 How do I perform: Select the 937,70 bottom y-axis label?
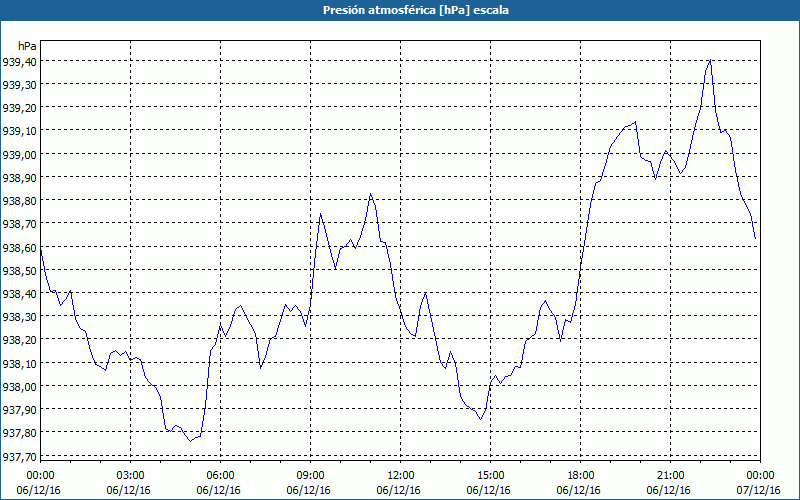pyautogui.click(x=19, y=456)
